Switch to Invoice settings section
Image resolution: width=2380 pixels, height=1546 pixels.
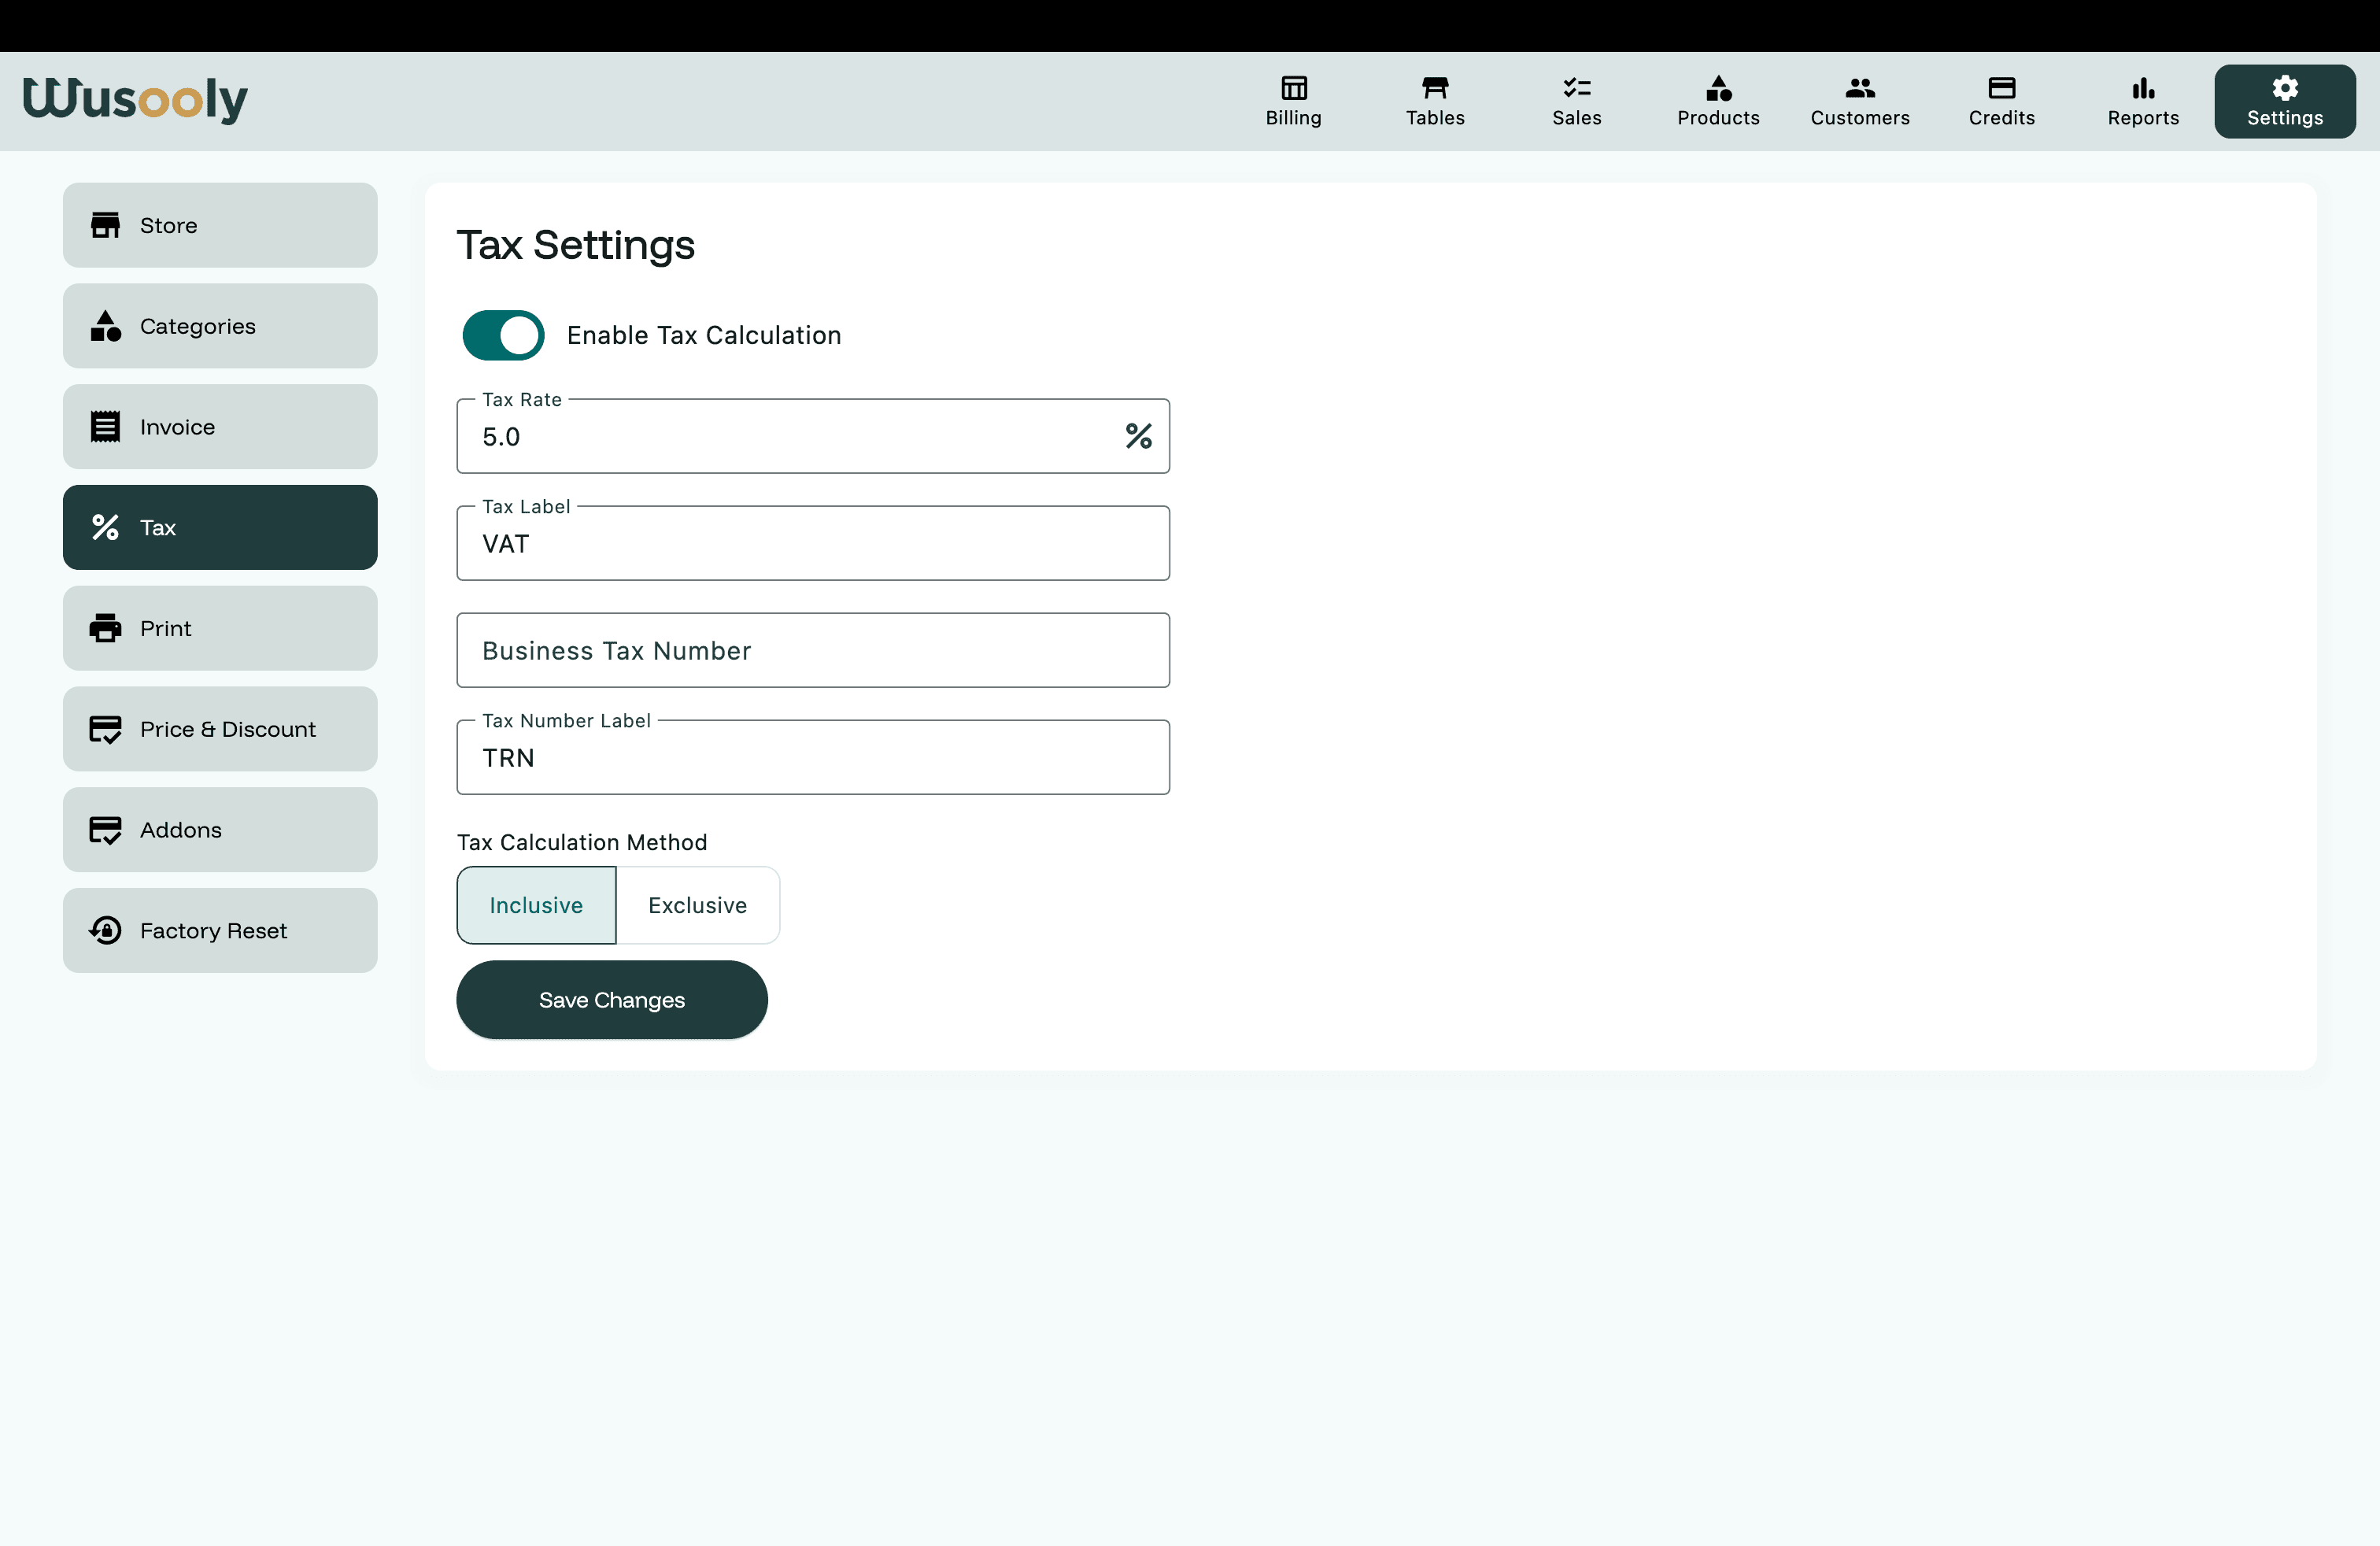tap(220, 427)
